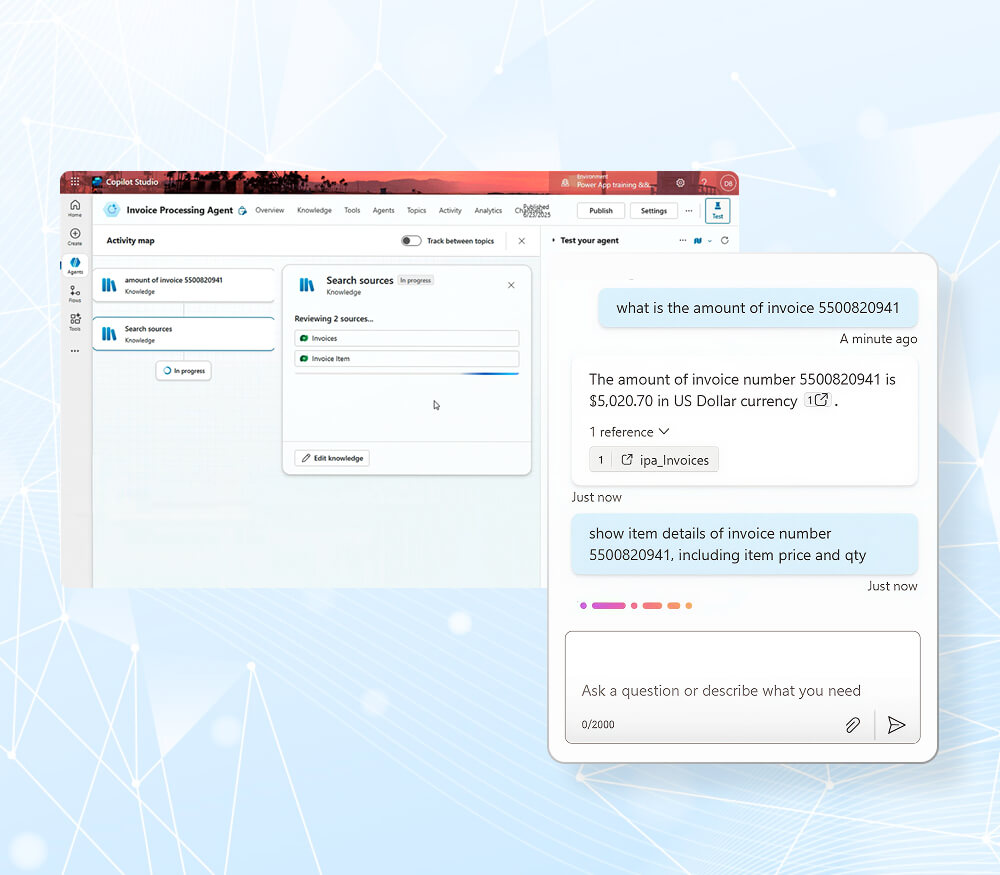Switch to the Knowledge tab
This screenshot has width=1000, height=875.
pyautogui.click(x=314, y=211)
